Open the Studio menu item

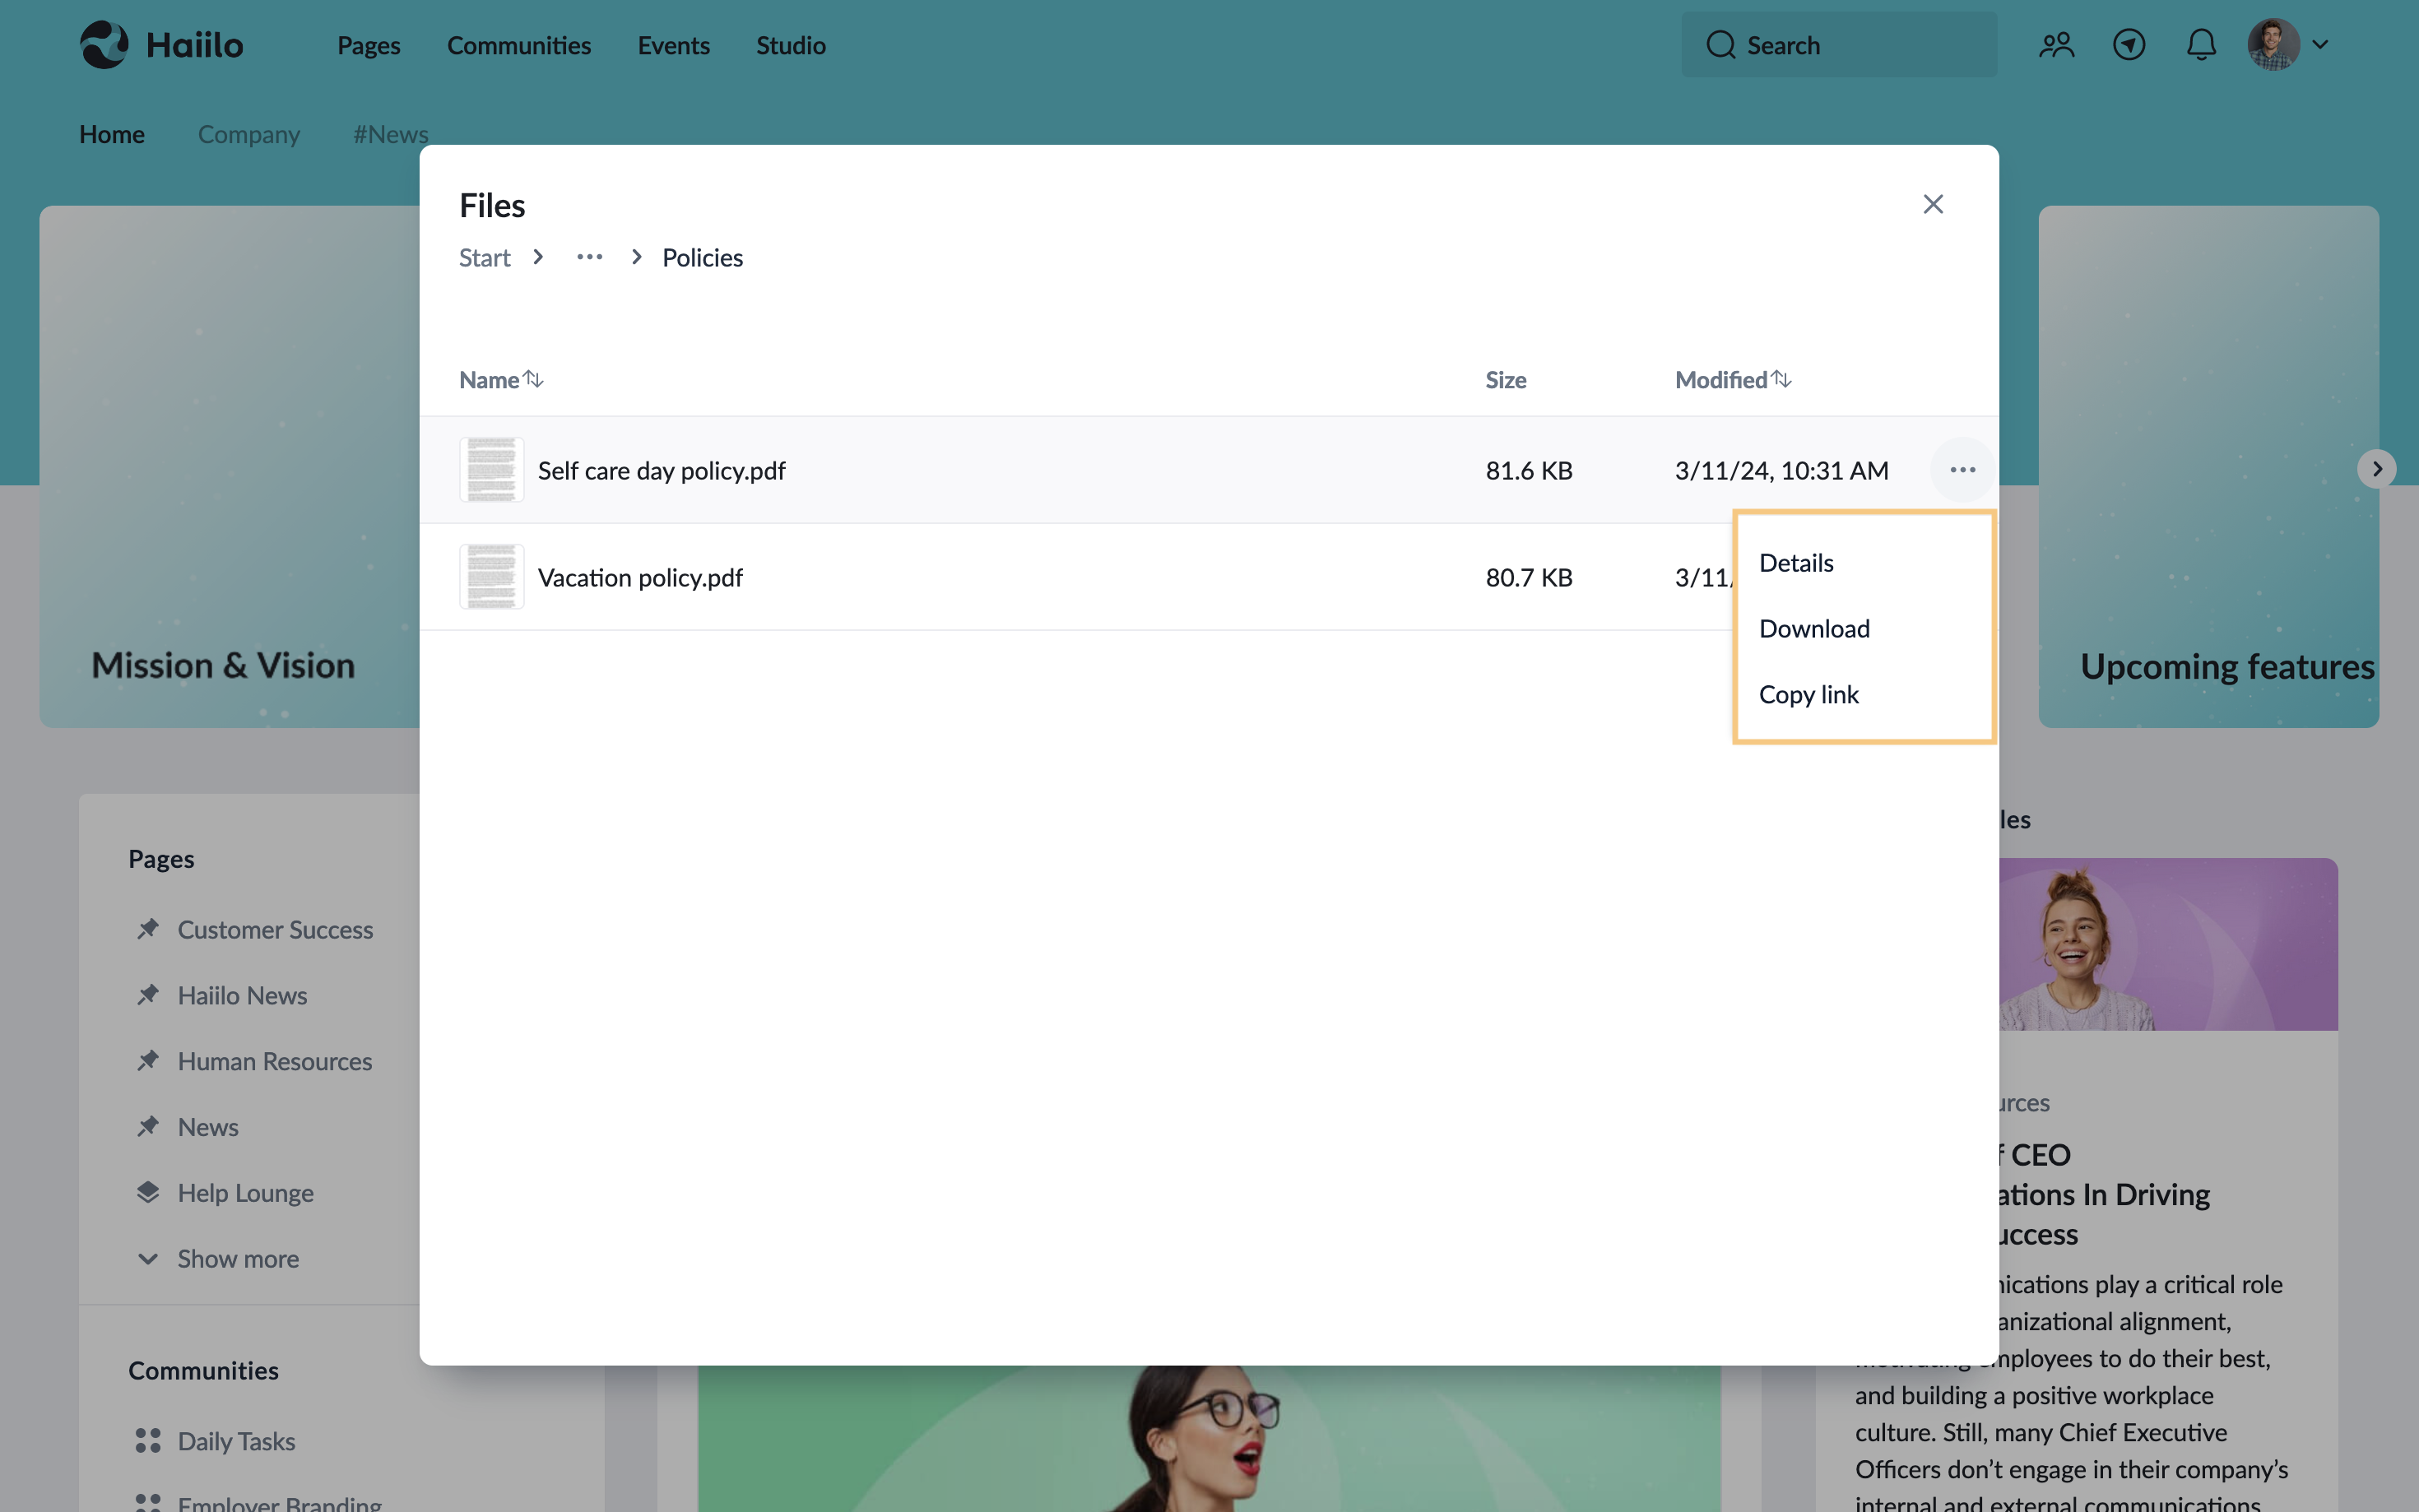[791, 45]
